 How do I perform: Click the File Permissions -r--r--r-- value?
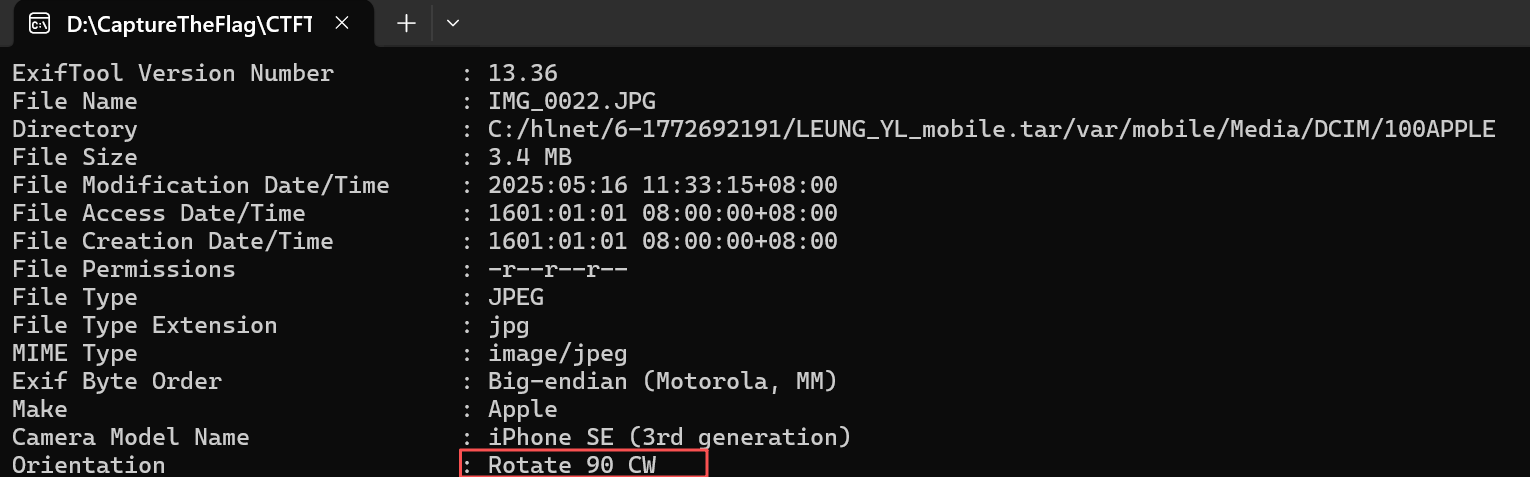558,269
